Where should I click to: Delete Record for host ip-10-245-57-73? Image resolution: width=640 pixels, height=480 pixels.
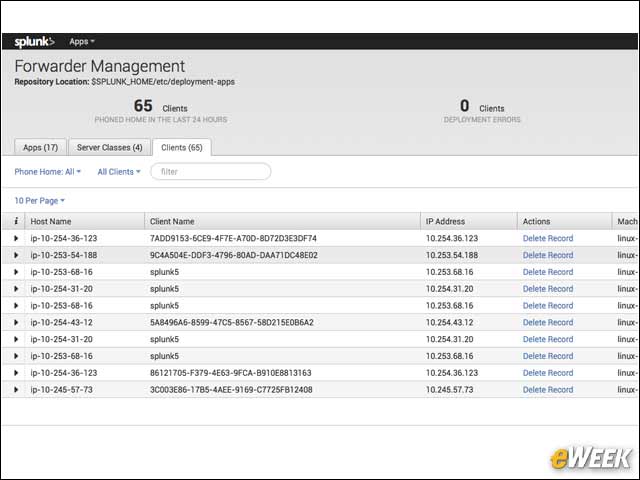tap(548, 390)
